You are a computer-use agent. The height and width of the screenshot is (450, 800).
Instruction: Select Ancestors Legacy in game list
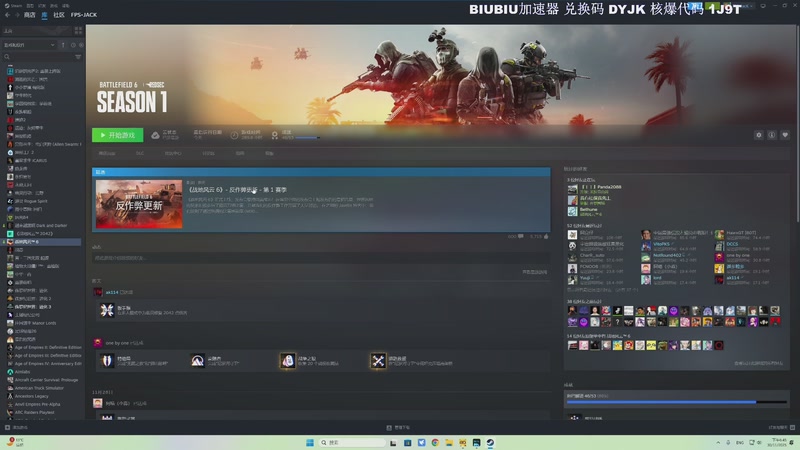[28, 396]
